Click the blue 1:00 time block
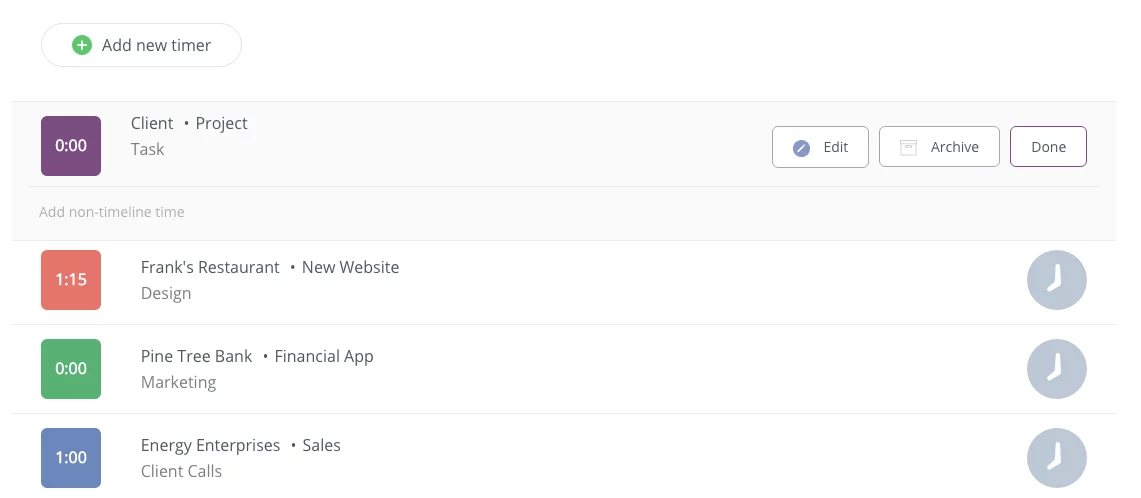 pos(71,458)
